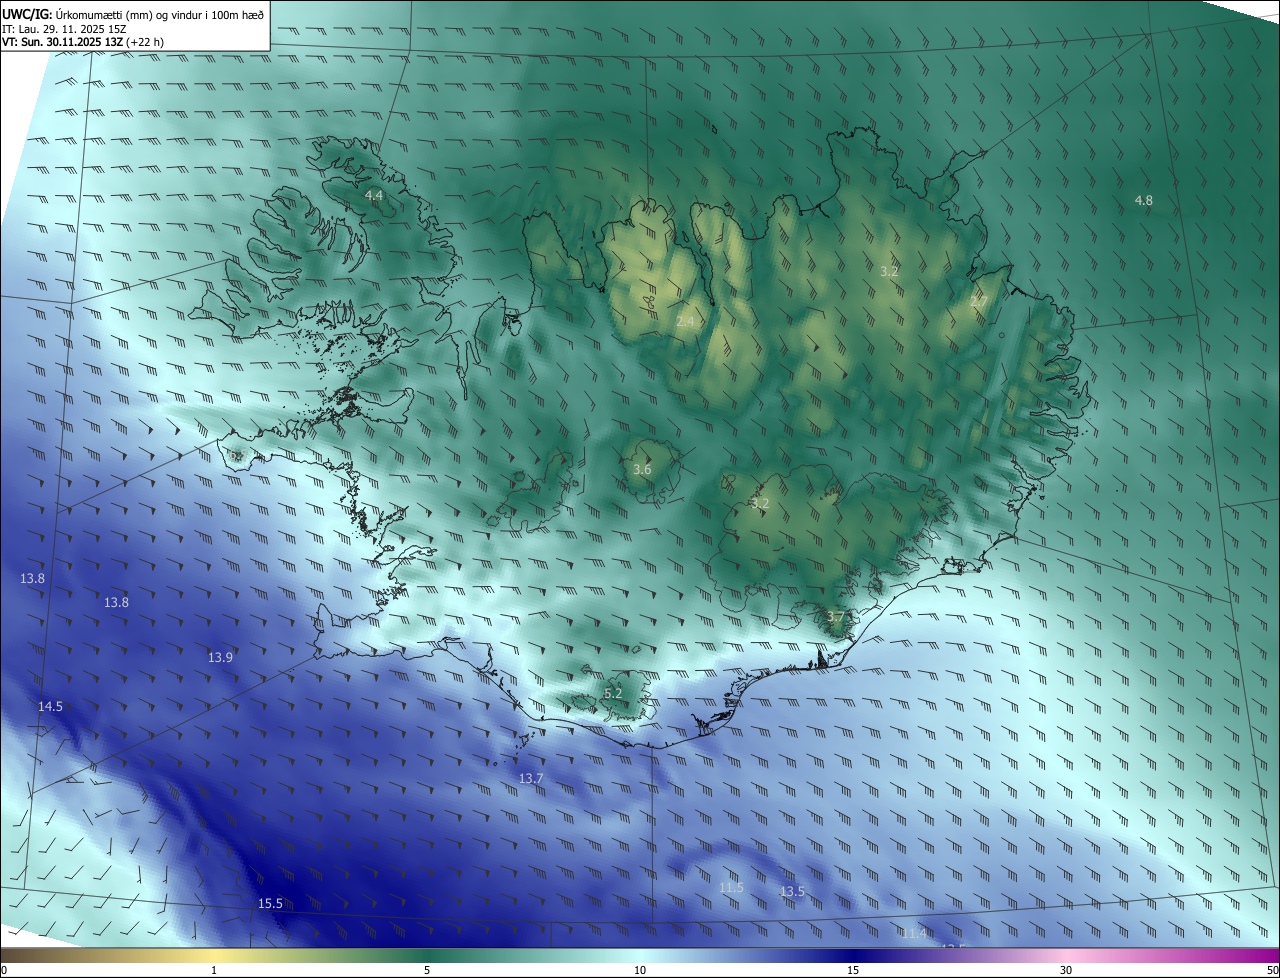Screen dimensions: 1280x978
Task: Click the 4.4 value over the Westfjords
Action: pos(374,195)
